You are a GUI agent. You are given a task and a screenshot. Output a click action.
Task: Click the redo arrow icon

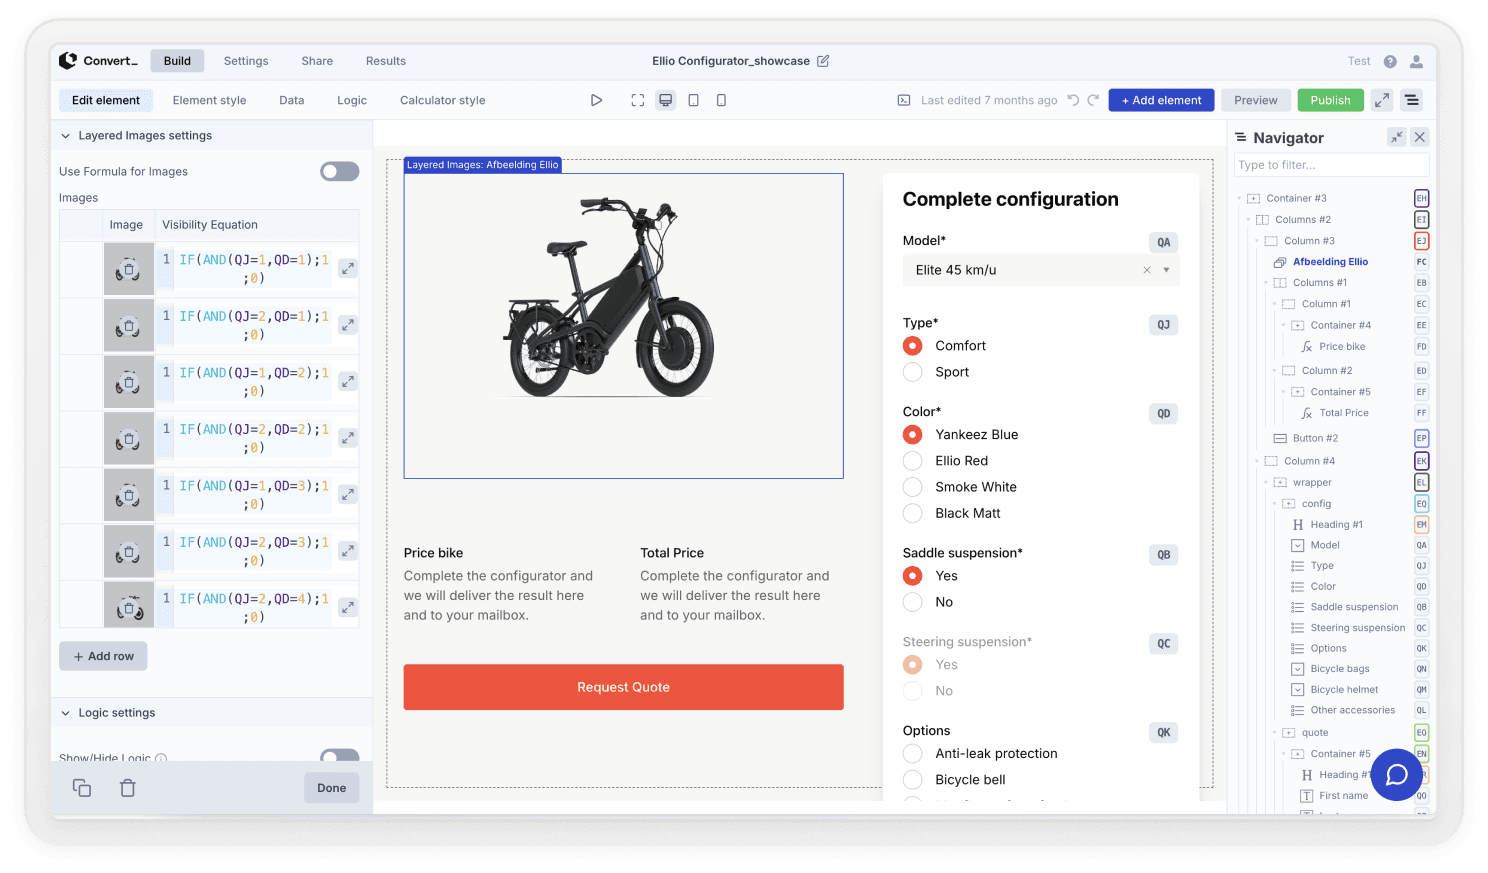1093,100
